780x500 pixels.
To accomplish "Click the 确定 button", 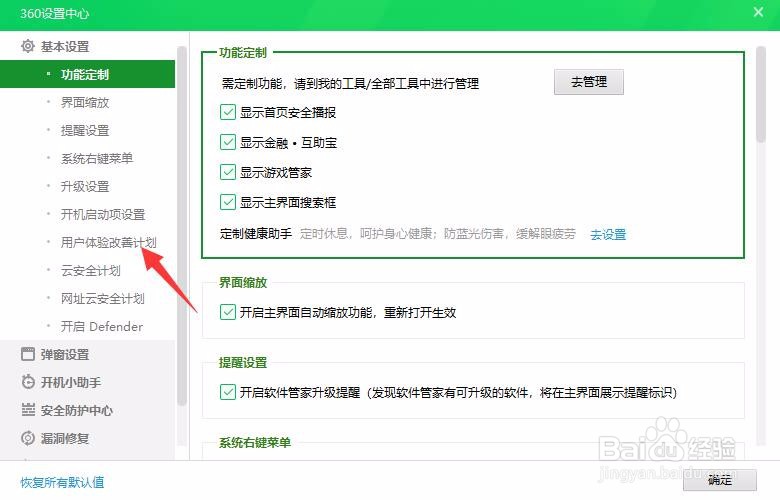I will [720, 480].
